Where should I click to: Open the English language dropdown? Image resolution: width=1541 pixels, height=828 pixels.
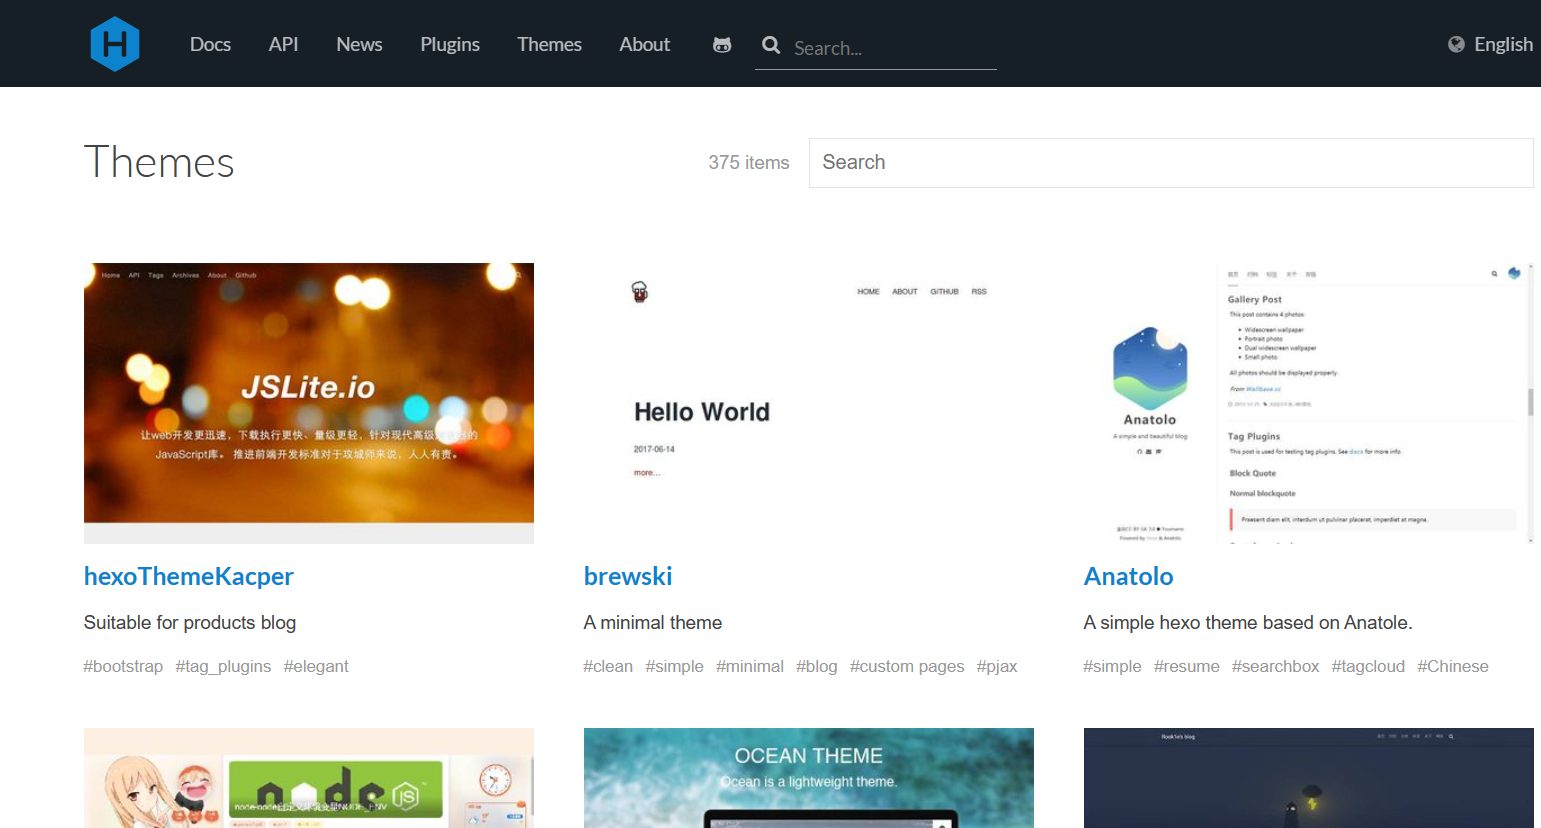pos(1502,44)
